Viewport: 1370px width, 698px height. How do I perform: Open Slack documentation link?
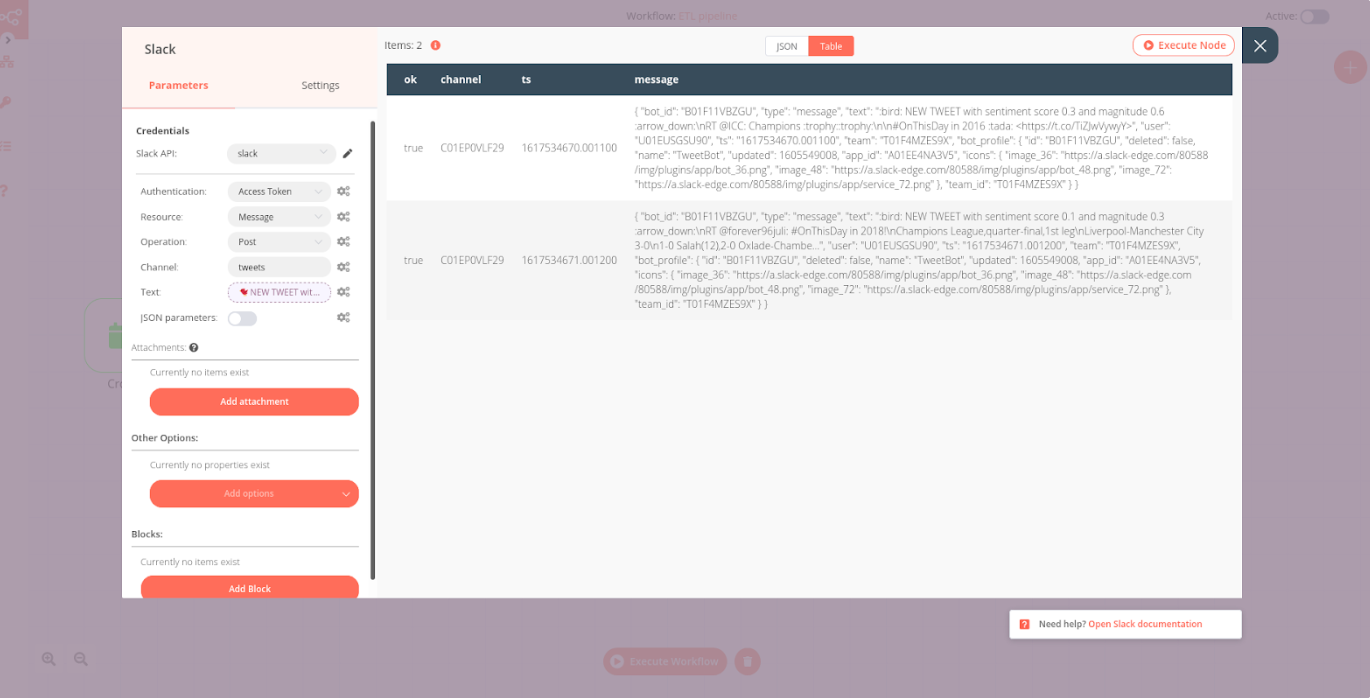tap(1144, 623)
